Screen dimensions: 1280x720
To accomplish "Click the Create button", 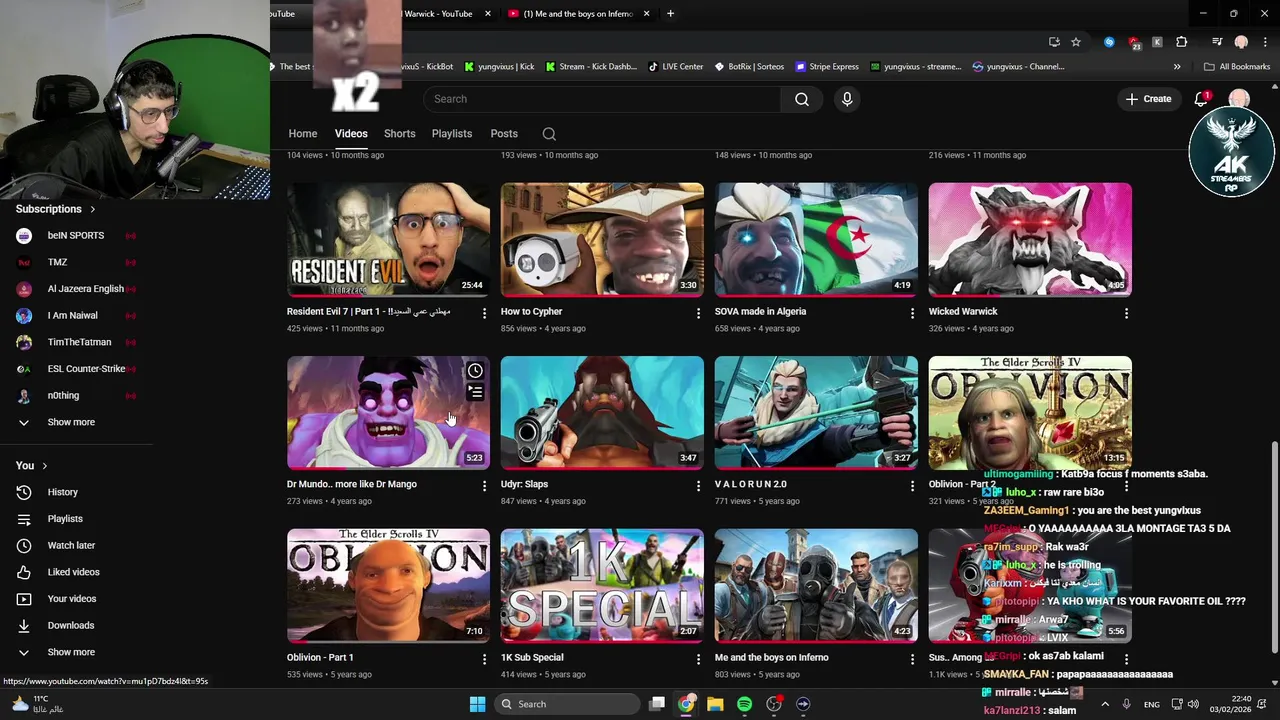I will [1148, 99].
